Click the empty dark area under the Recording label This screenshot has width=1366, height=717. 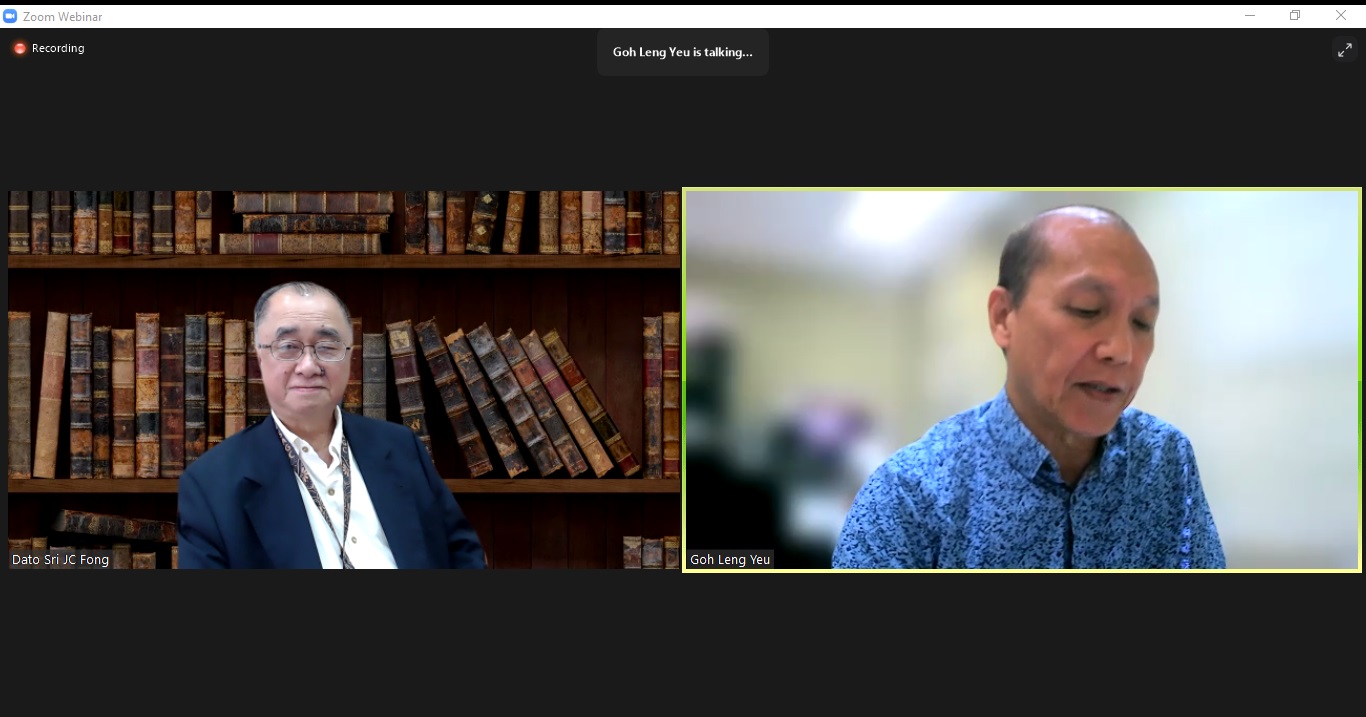pos(60,120)
